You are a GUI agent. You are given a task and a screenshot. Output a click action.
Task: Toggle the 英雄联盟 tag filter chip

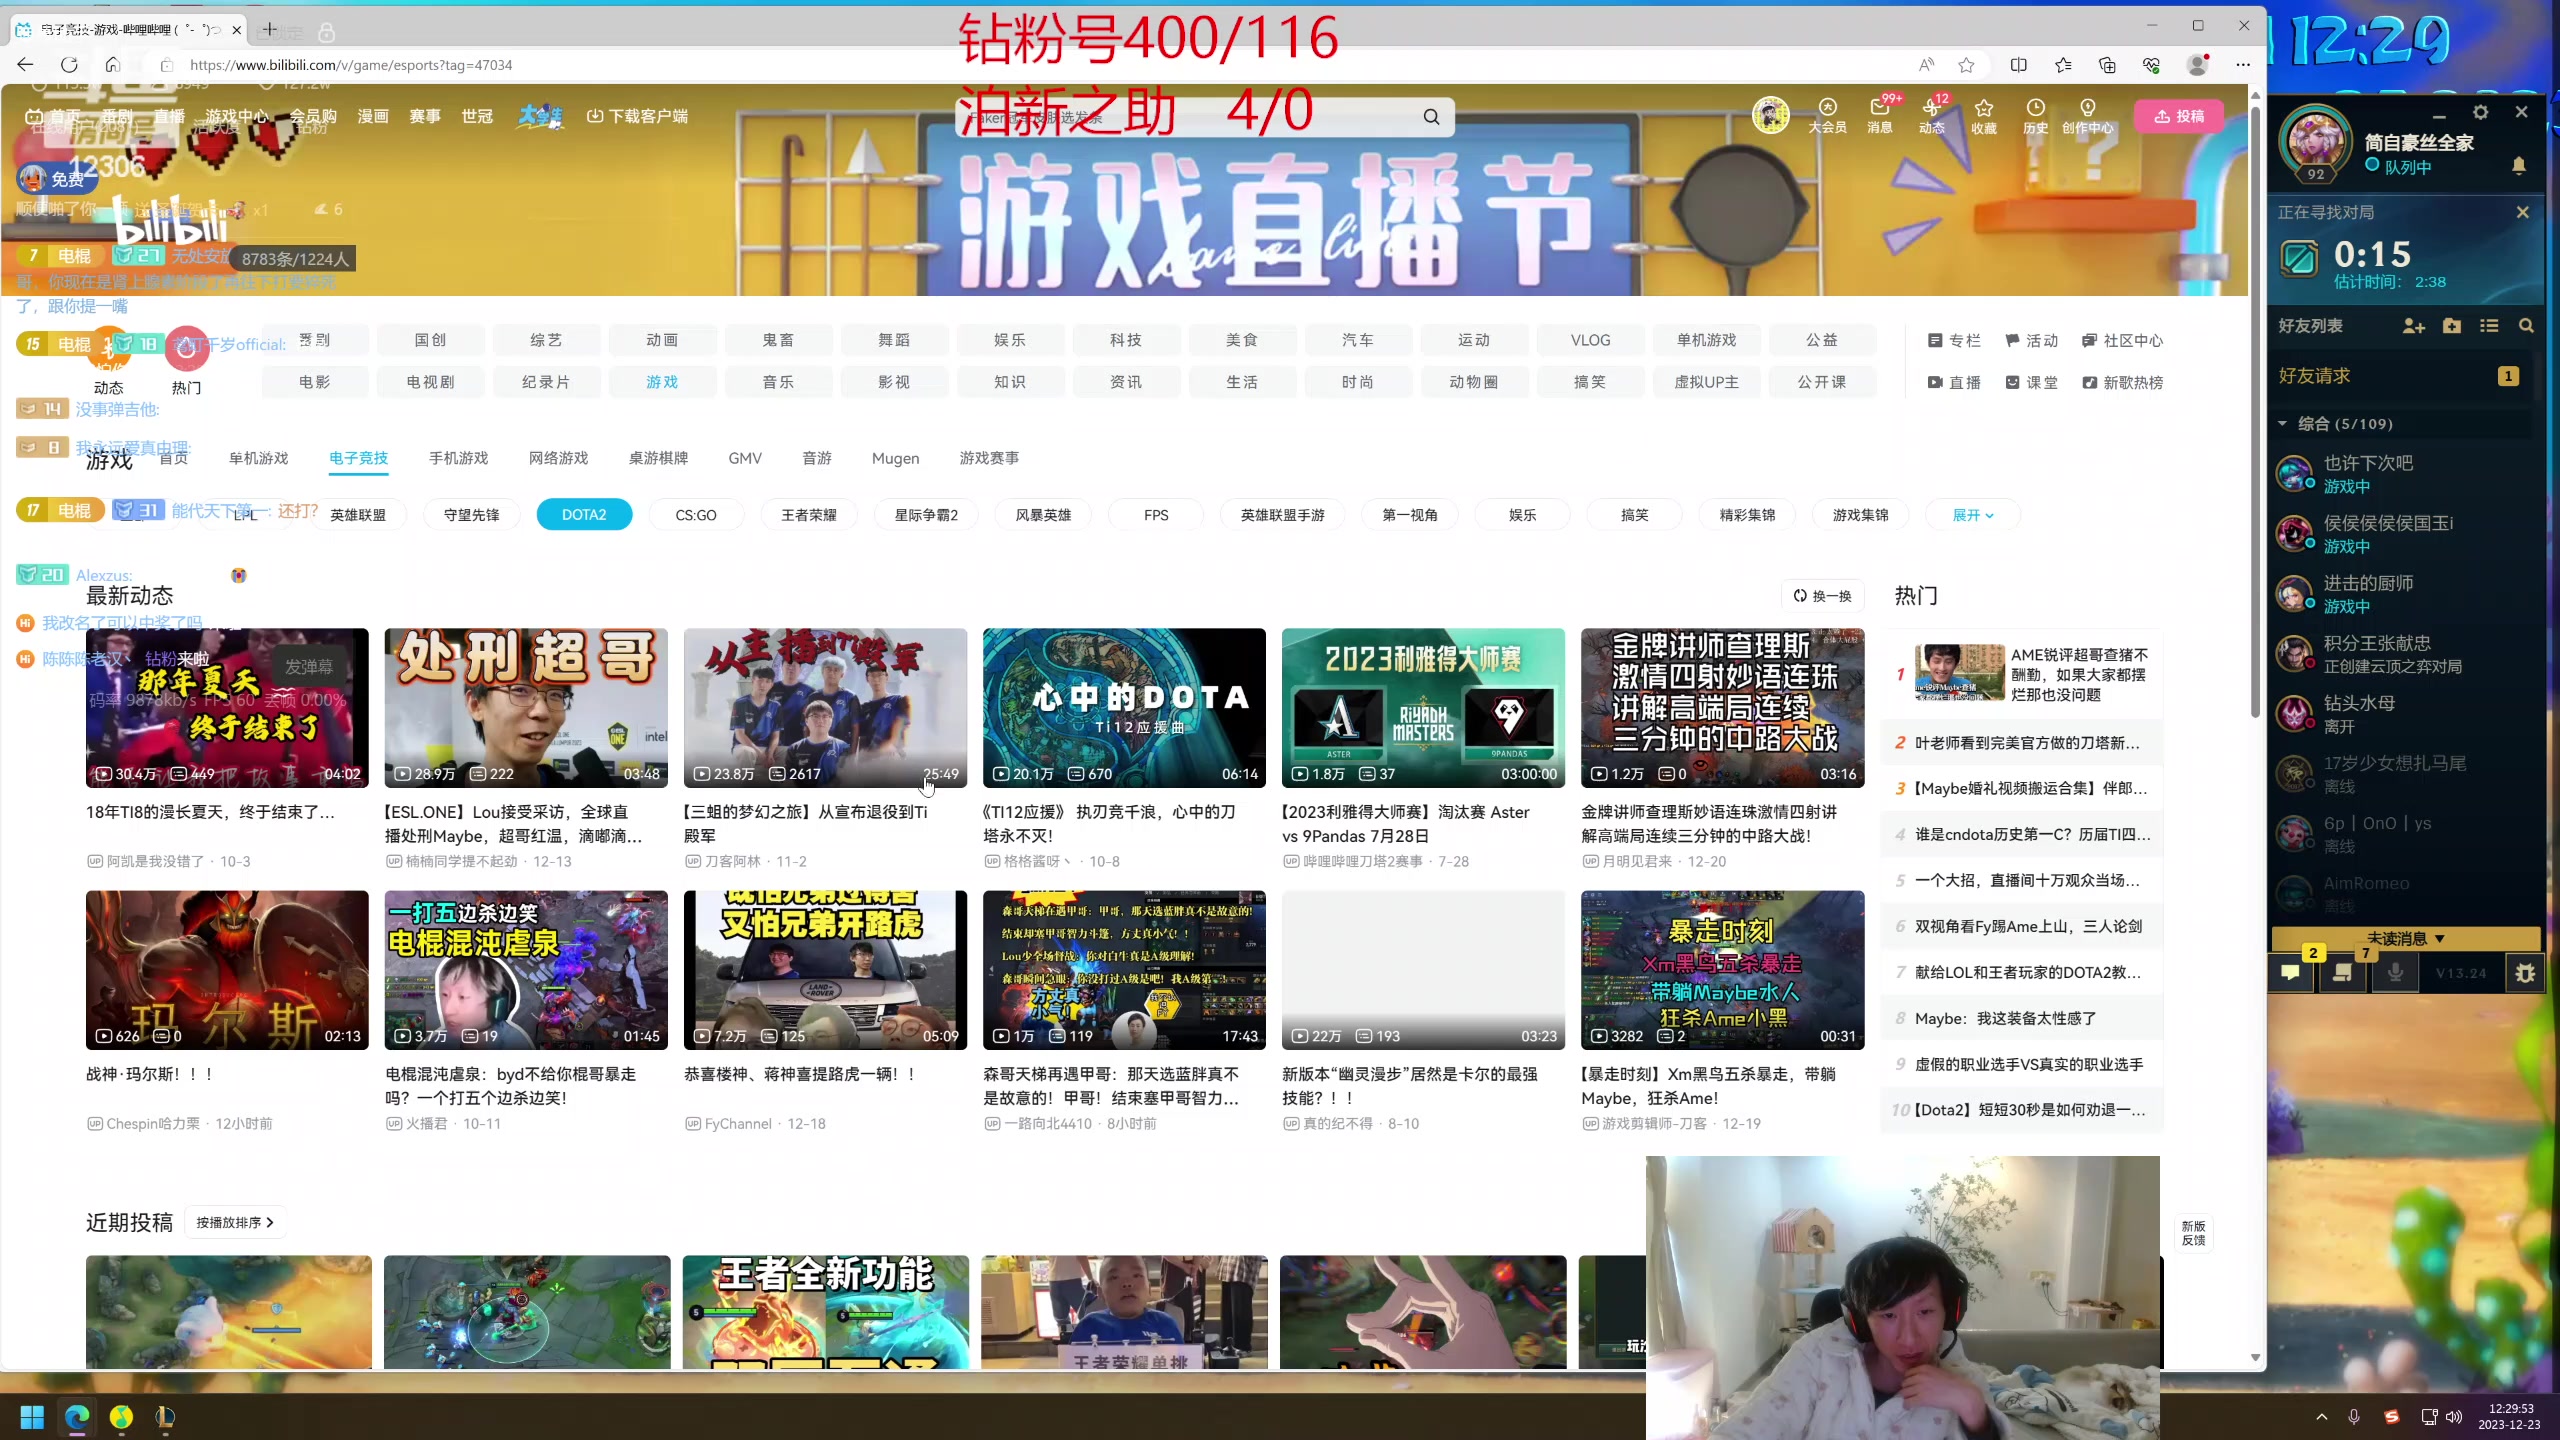click(358, 515)
